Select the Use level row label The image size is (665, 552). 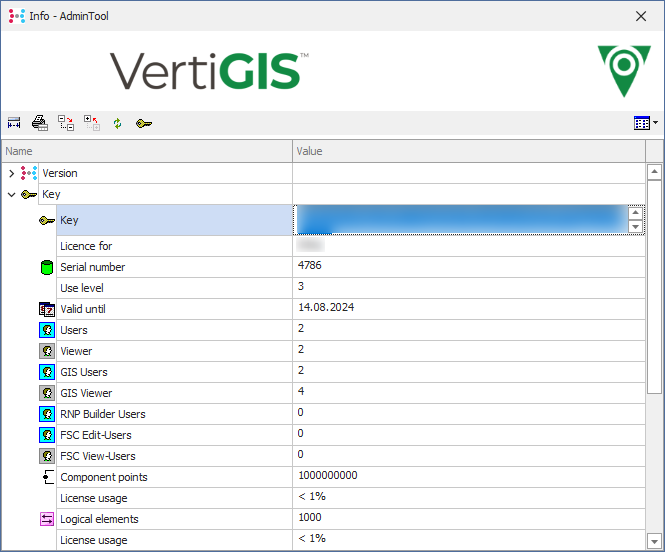click(x=82, y=288)
